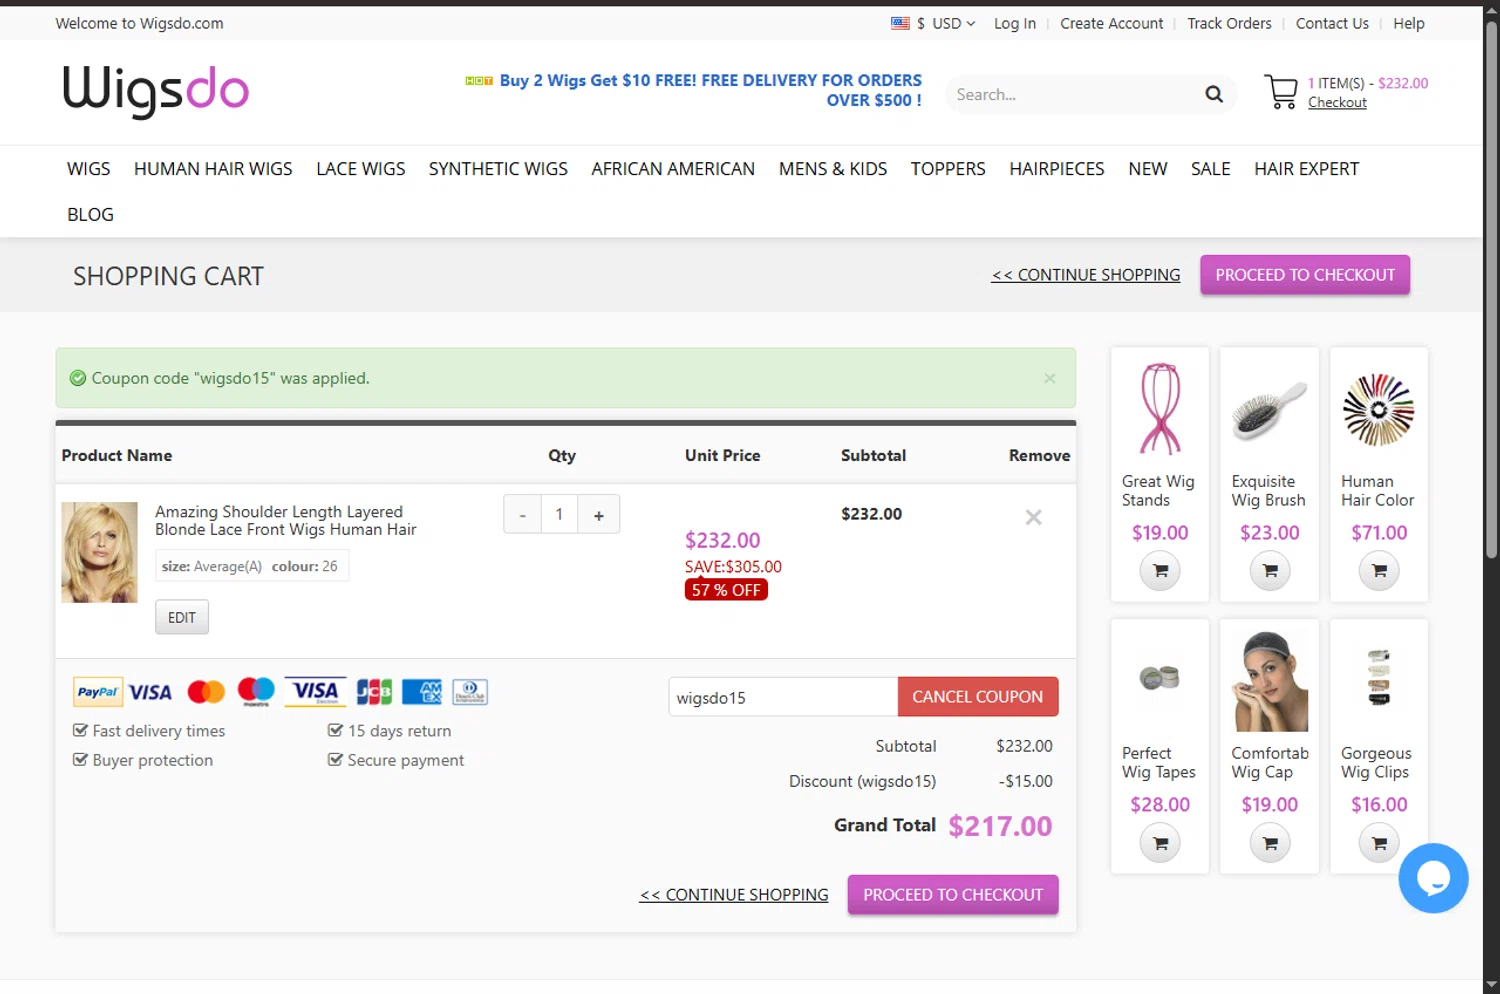Open the Exquisite Wig Brush product image
Screen dimensions: 1500x994
pos(1269,409)
